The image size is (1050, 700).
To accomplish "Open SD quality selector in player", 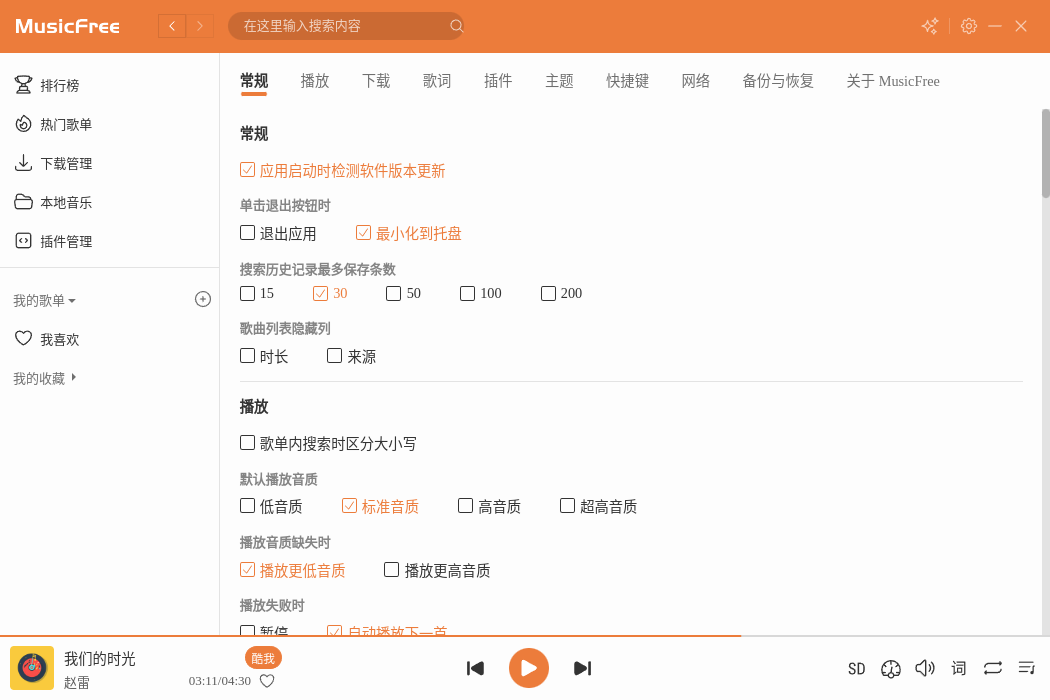I will coord(856,669).
